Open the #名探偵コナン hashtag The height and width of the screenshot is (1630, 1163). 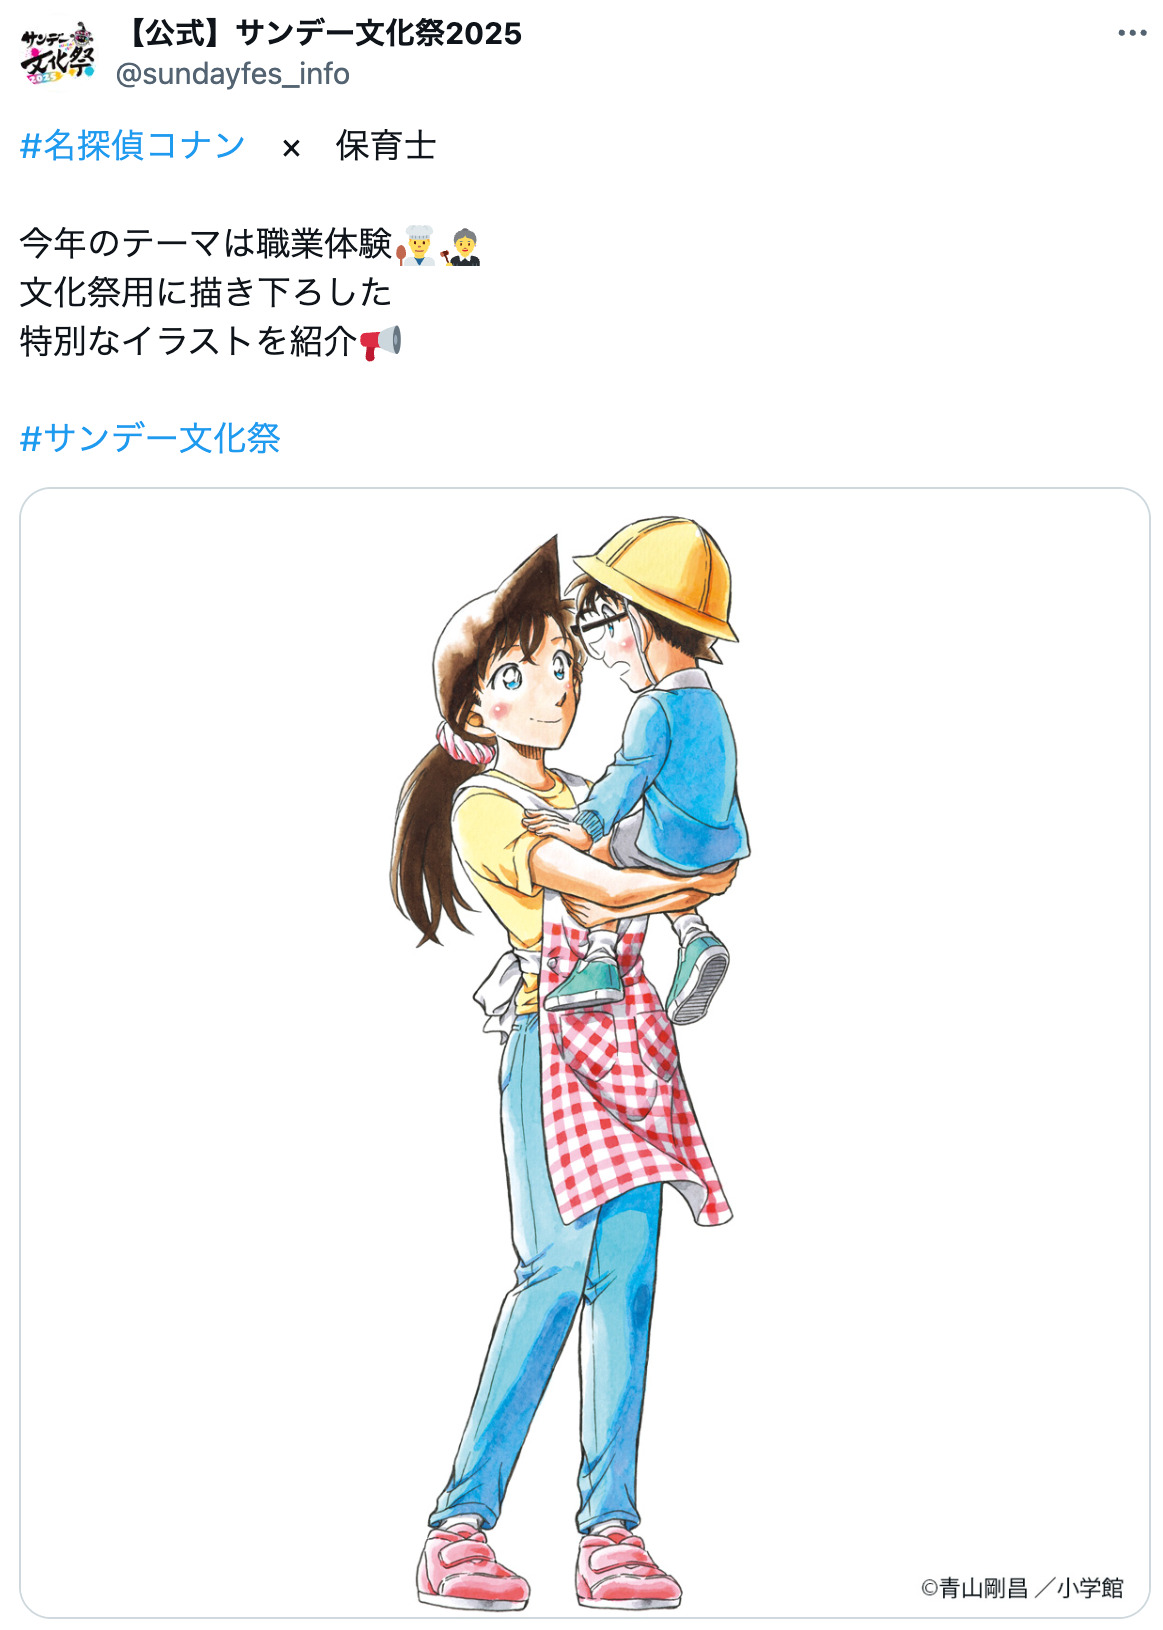132,146
